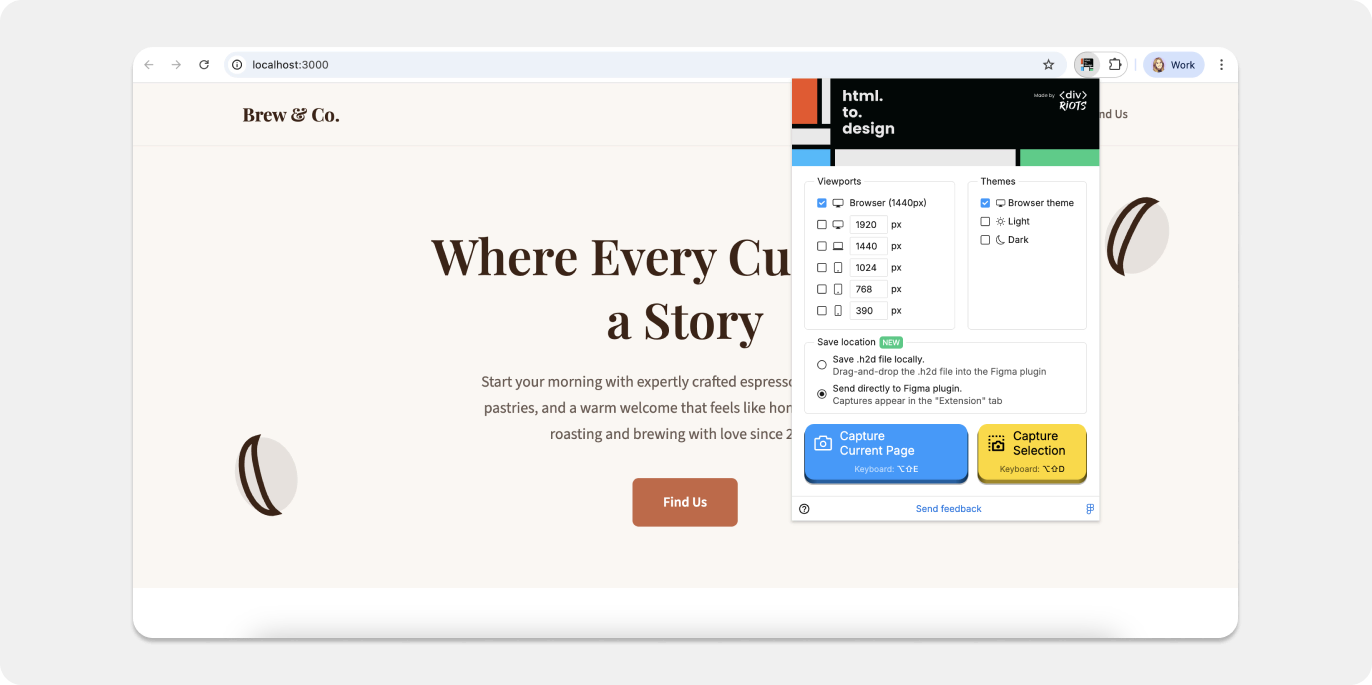
Task: Click the Send feedback link
Action: tap(948, 509)
